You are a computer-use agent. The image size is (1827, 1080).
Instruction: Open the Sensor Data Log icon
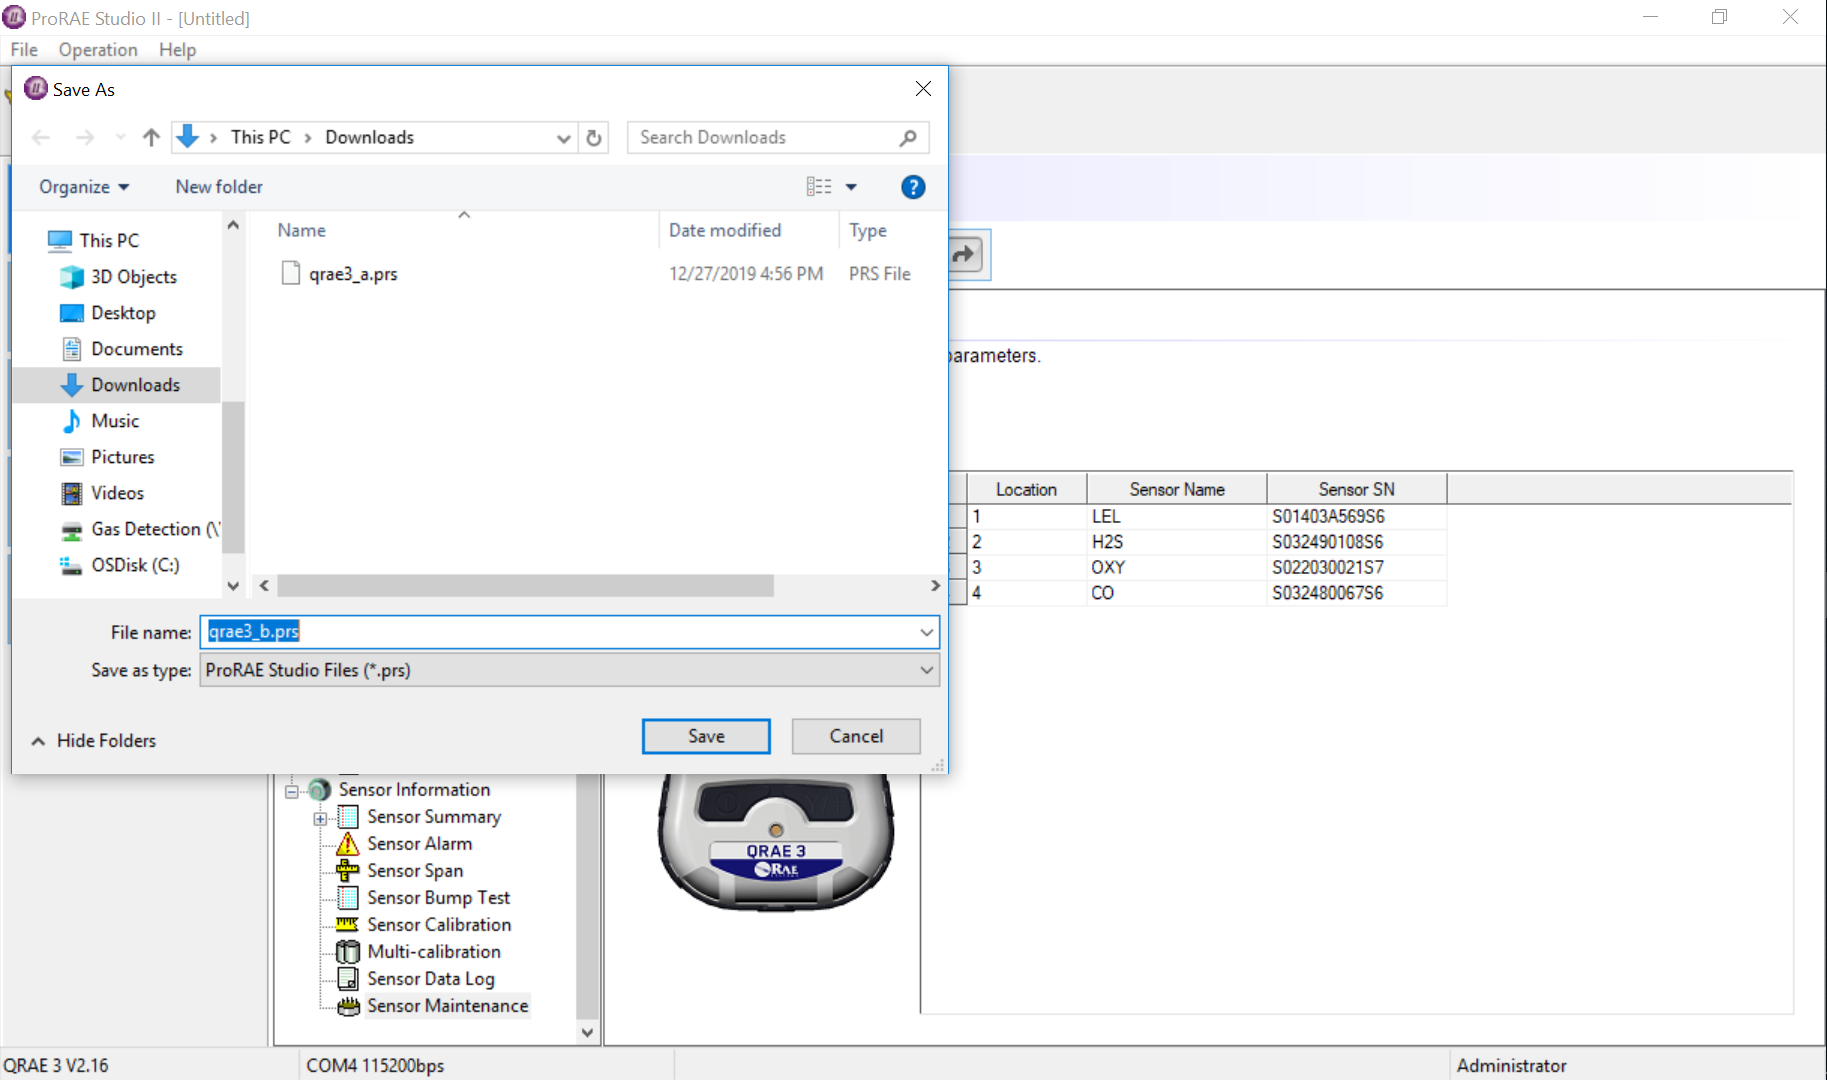(347, 978)
